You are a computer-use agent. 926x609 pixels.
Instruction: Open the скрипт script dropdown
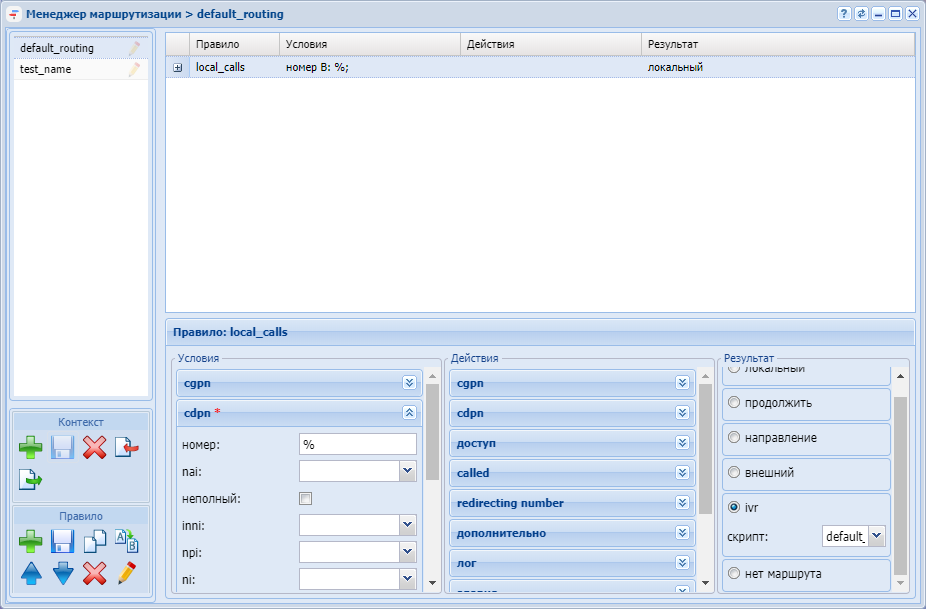(877, 536)
